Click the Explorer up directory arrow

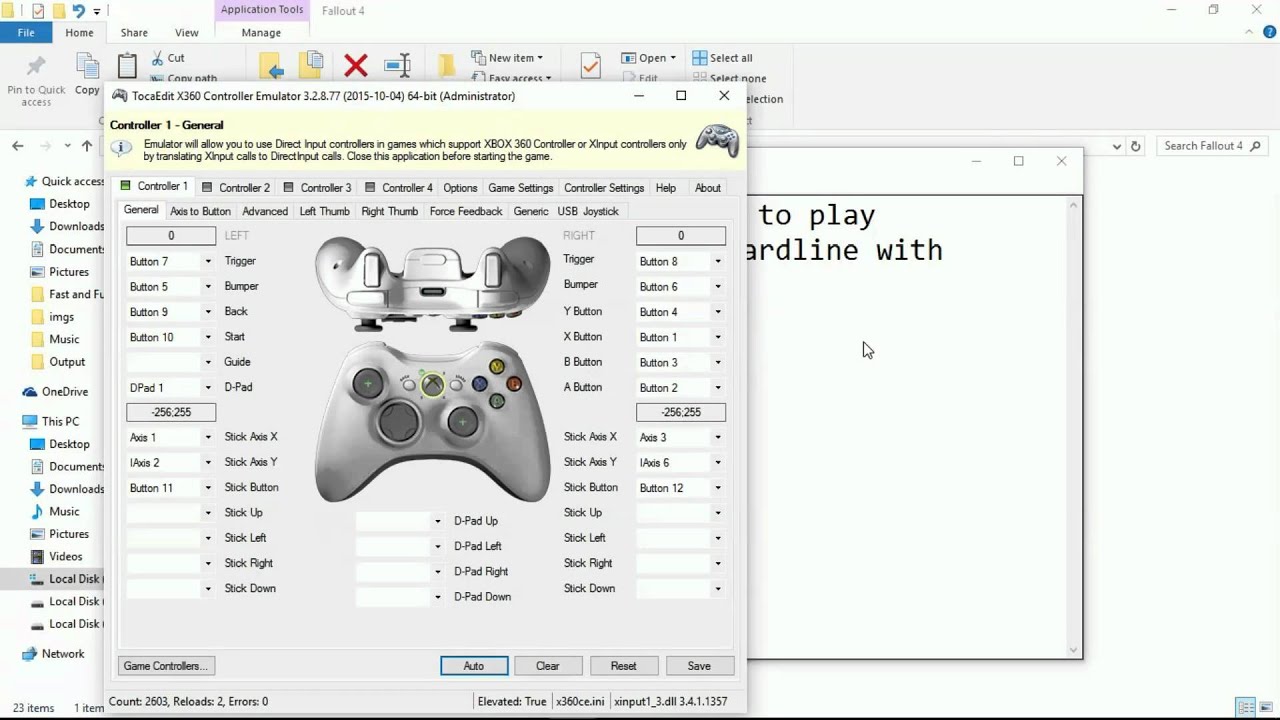[x=87, y=146]
